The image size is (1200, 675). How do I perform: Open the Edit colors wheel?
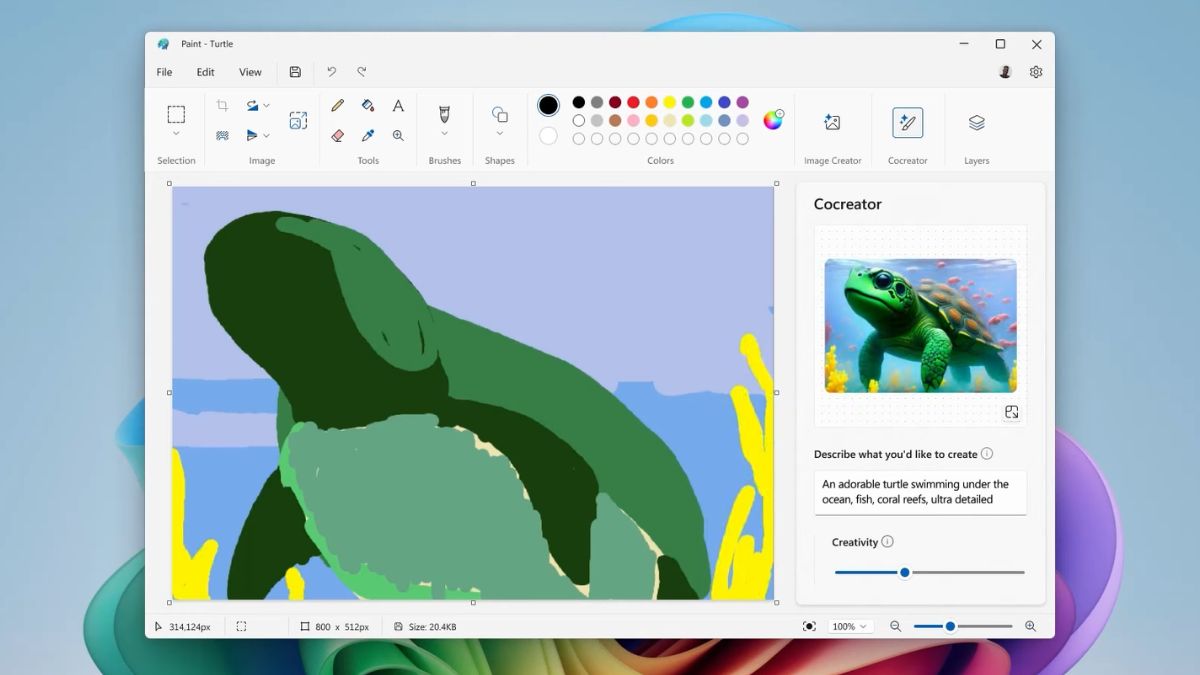tap(773, 120)
